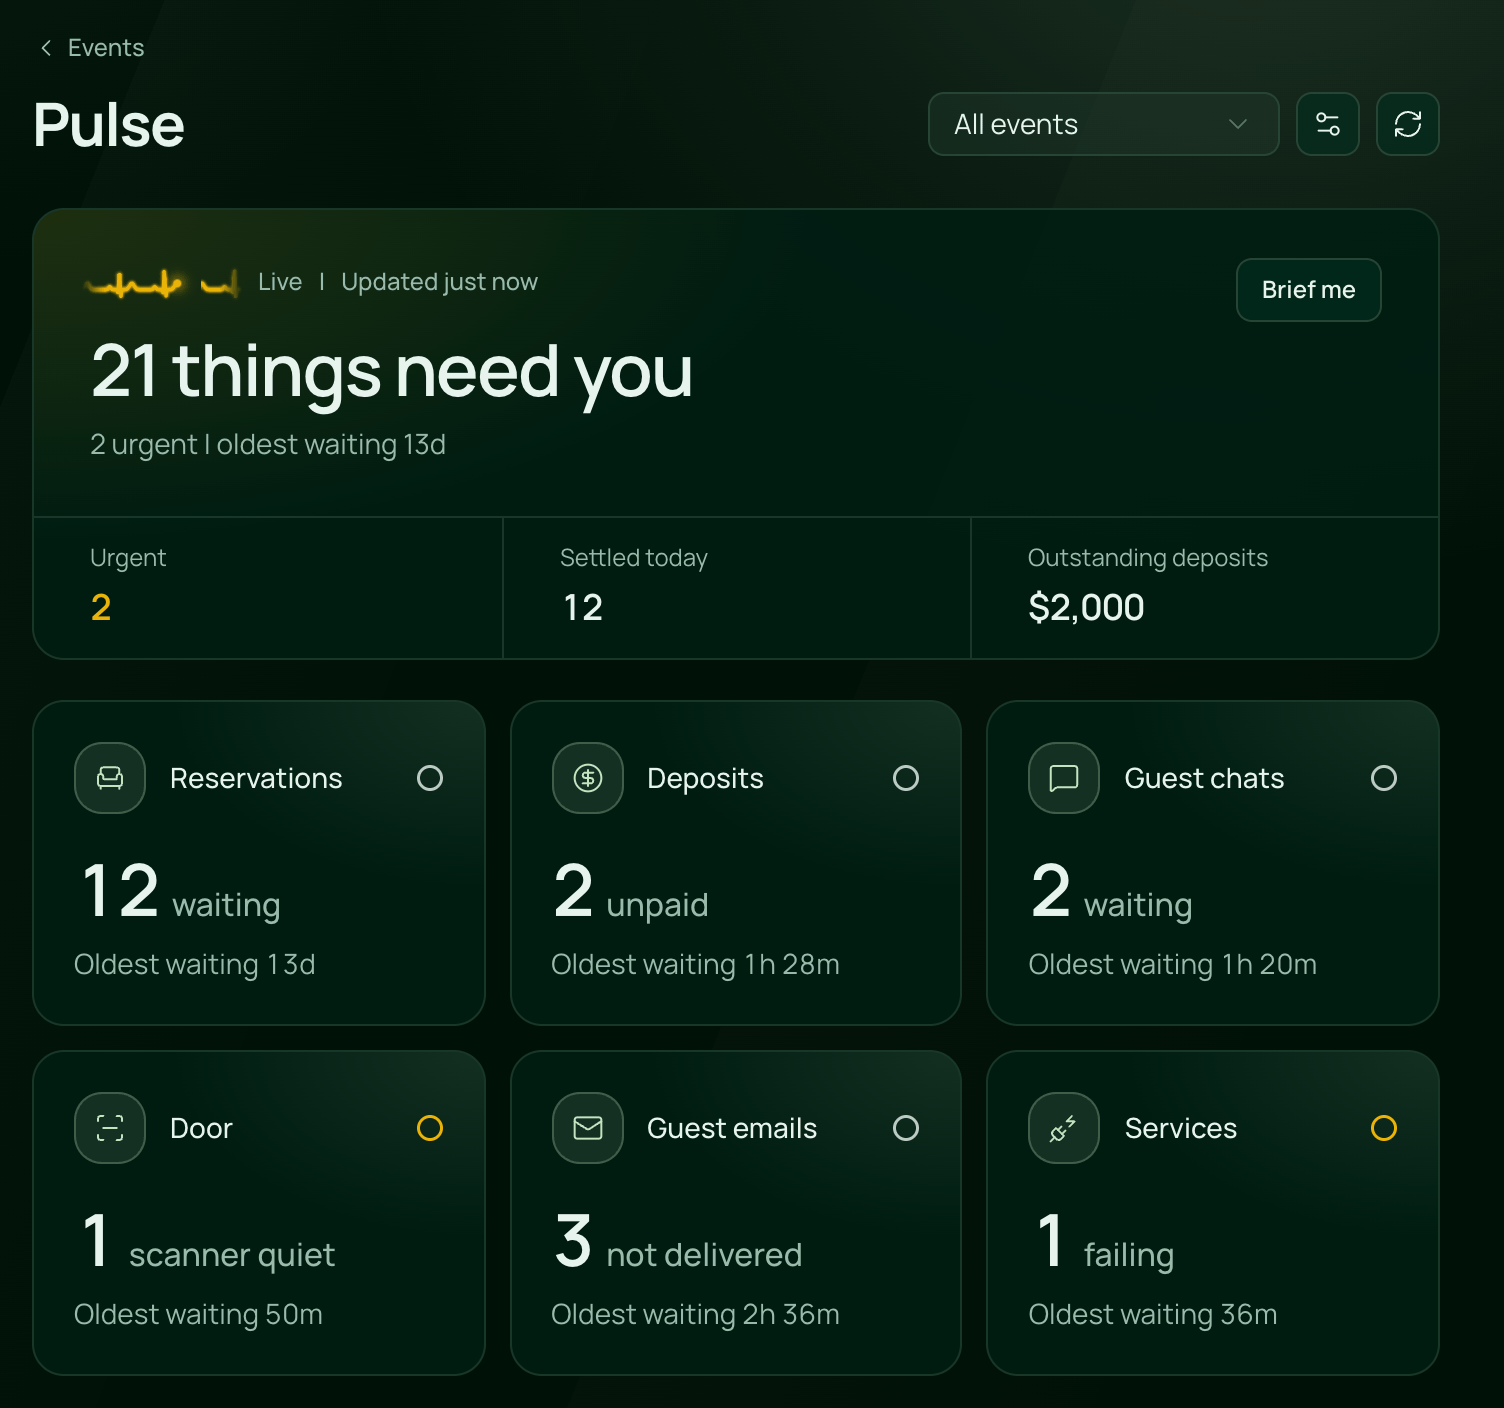
Task: Go back to Events
Action: tap(92, 48)
